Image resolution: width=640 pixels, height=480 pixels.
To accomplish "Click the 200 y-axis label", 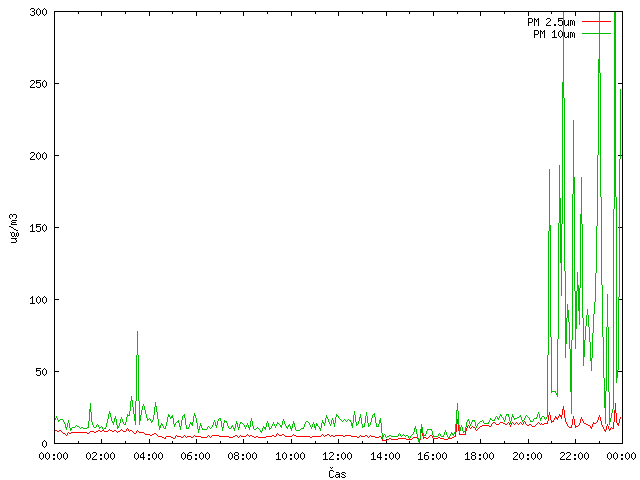I will 39,156.
